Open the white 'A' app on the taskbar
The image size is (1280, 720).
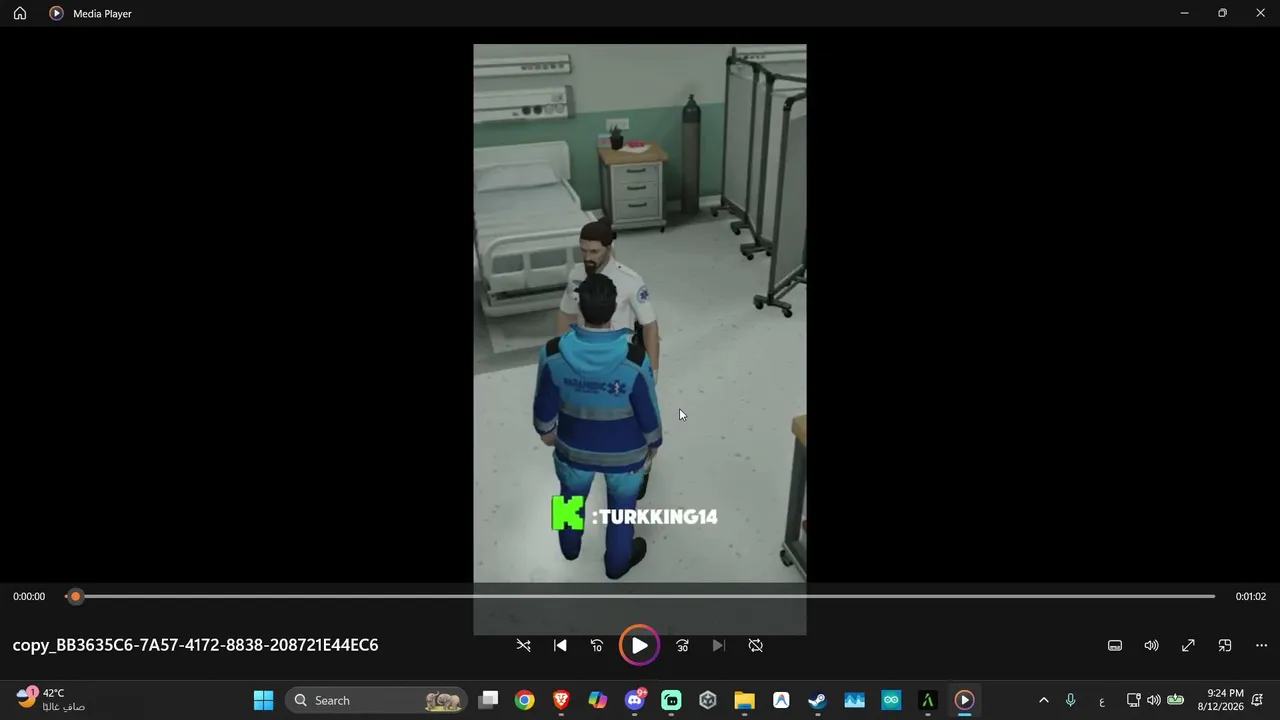pyautogui.click(x=781, y=700)
